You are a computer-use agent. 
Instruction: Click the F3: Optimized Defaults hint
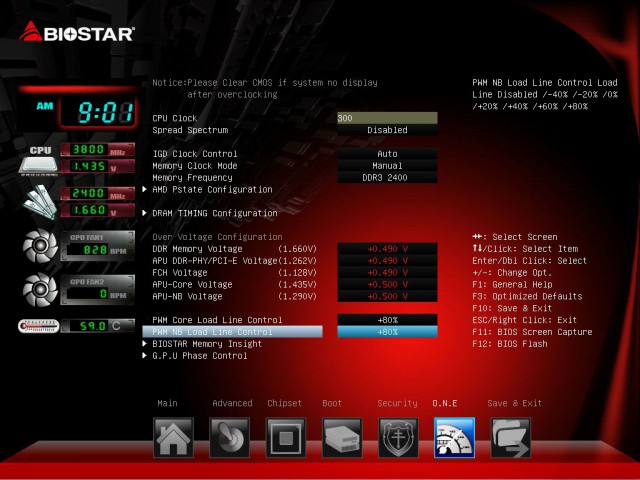coord(527,296)
